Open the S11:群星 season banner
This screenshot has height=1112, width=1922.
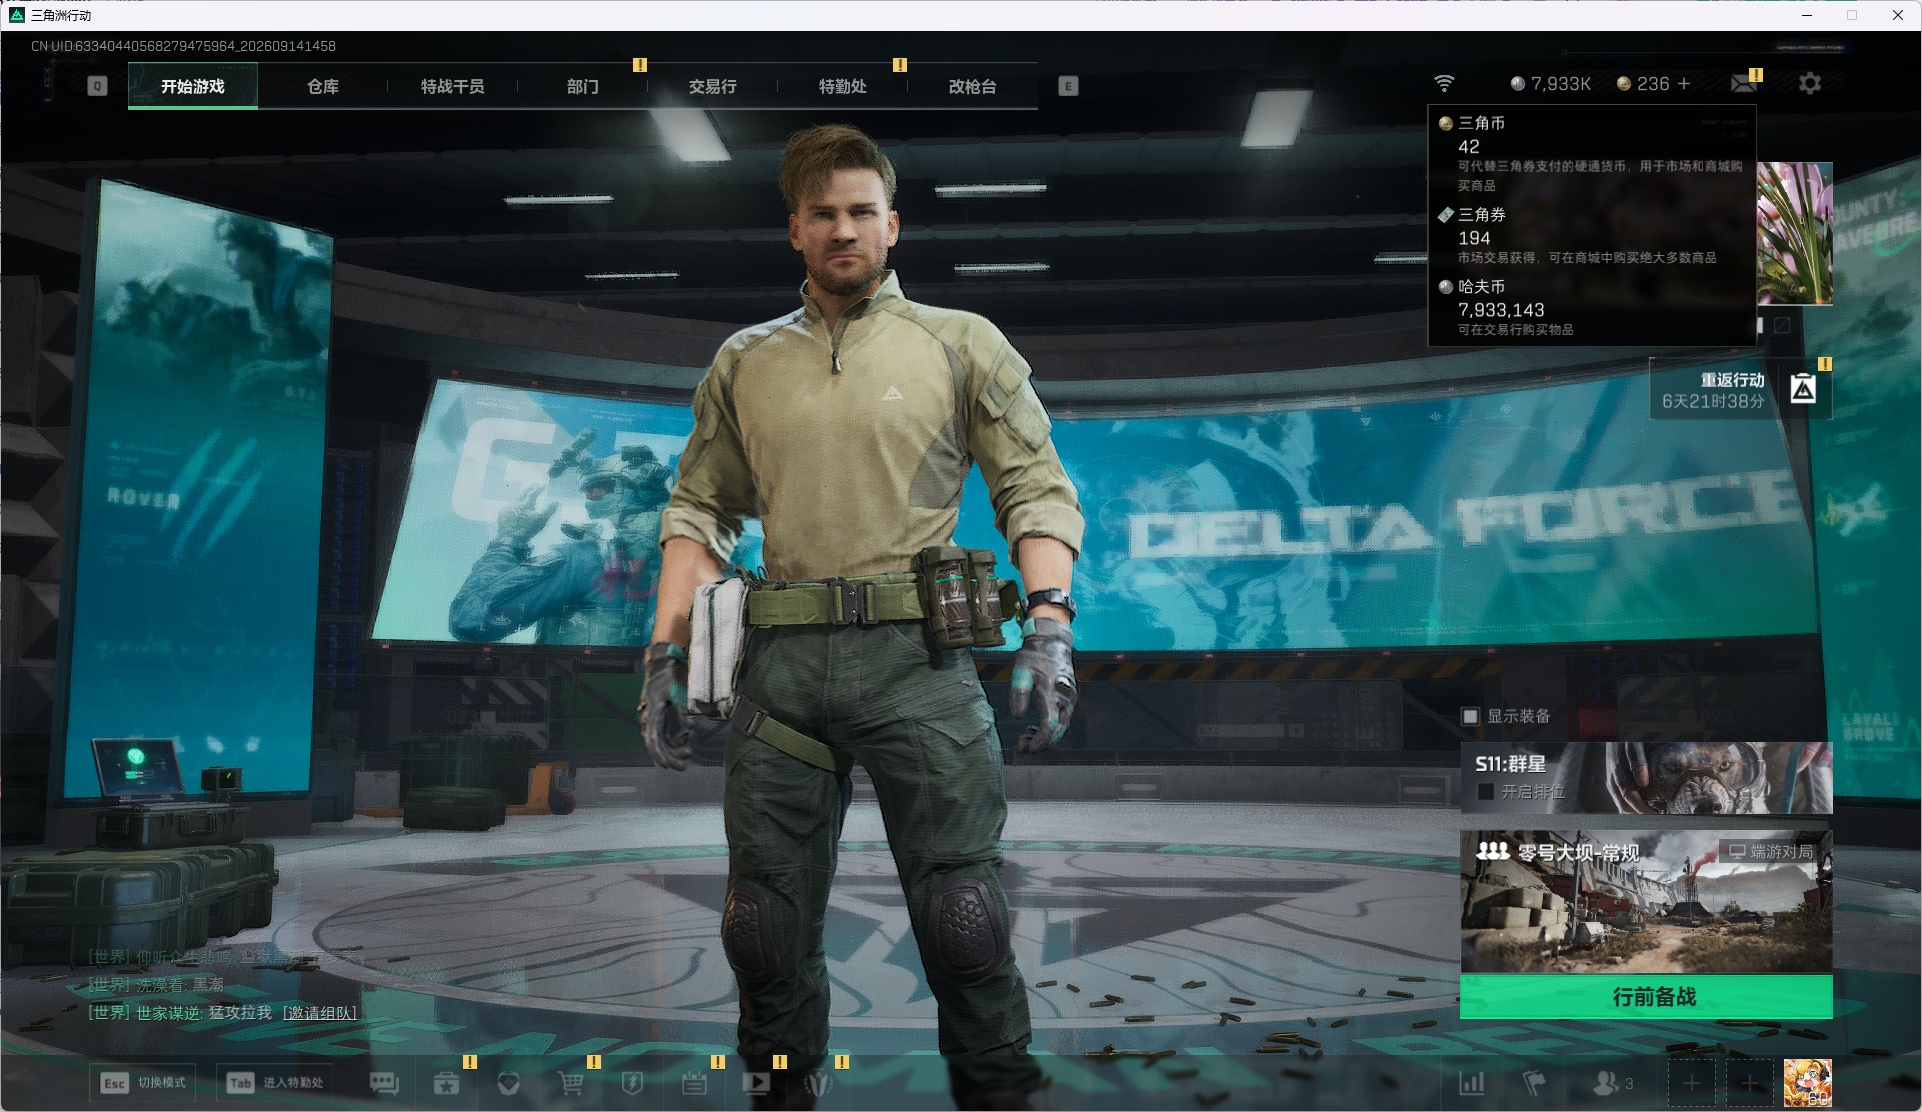click(1646, 777)
